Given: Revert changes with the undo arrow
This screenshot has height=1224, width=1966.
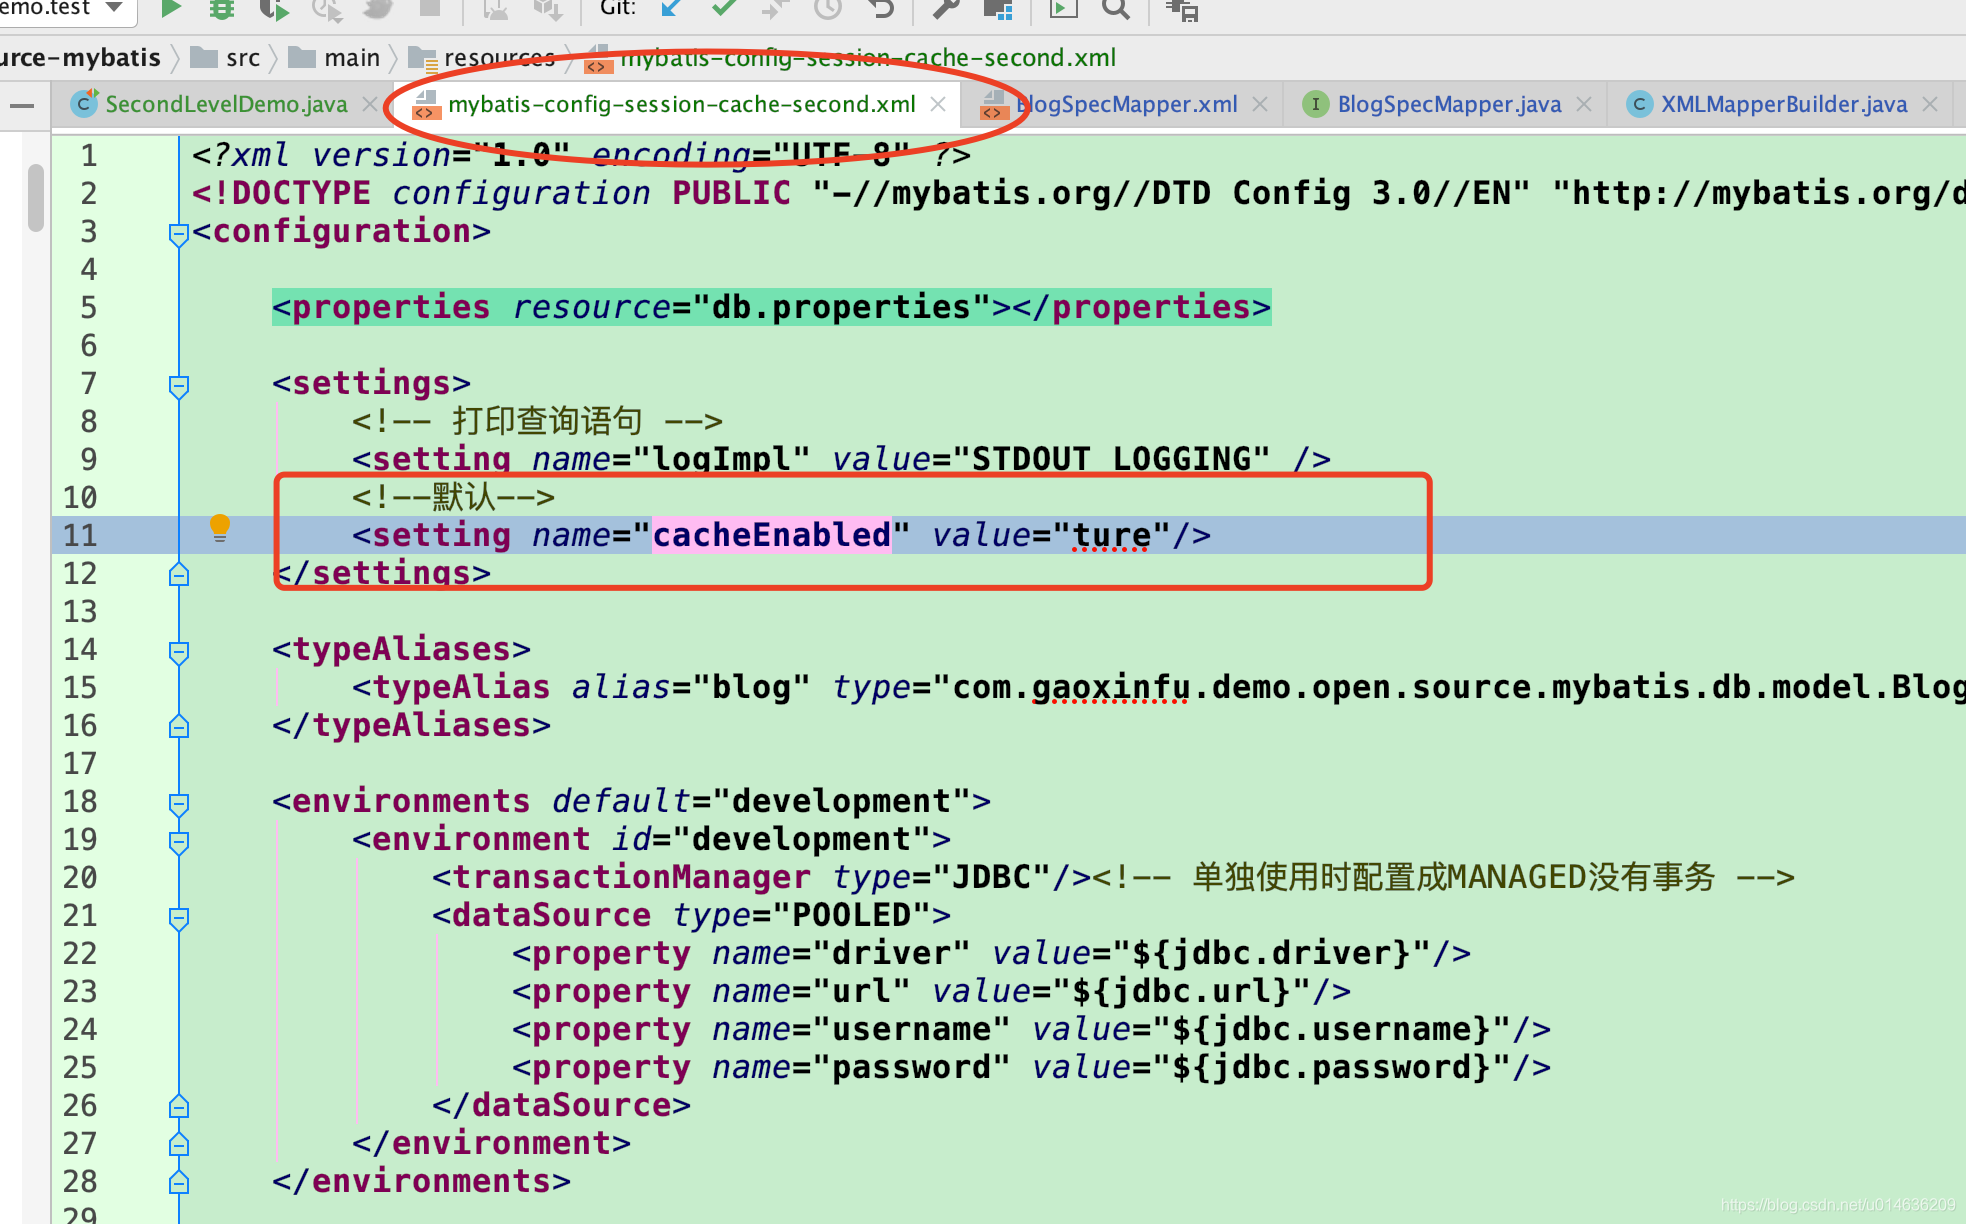Looking at the screenshot, I should pyautogui.click(x=880, y=9).
